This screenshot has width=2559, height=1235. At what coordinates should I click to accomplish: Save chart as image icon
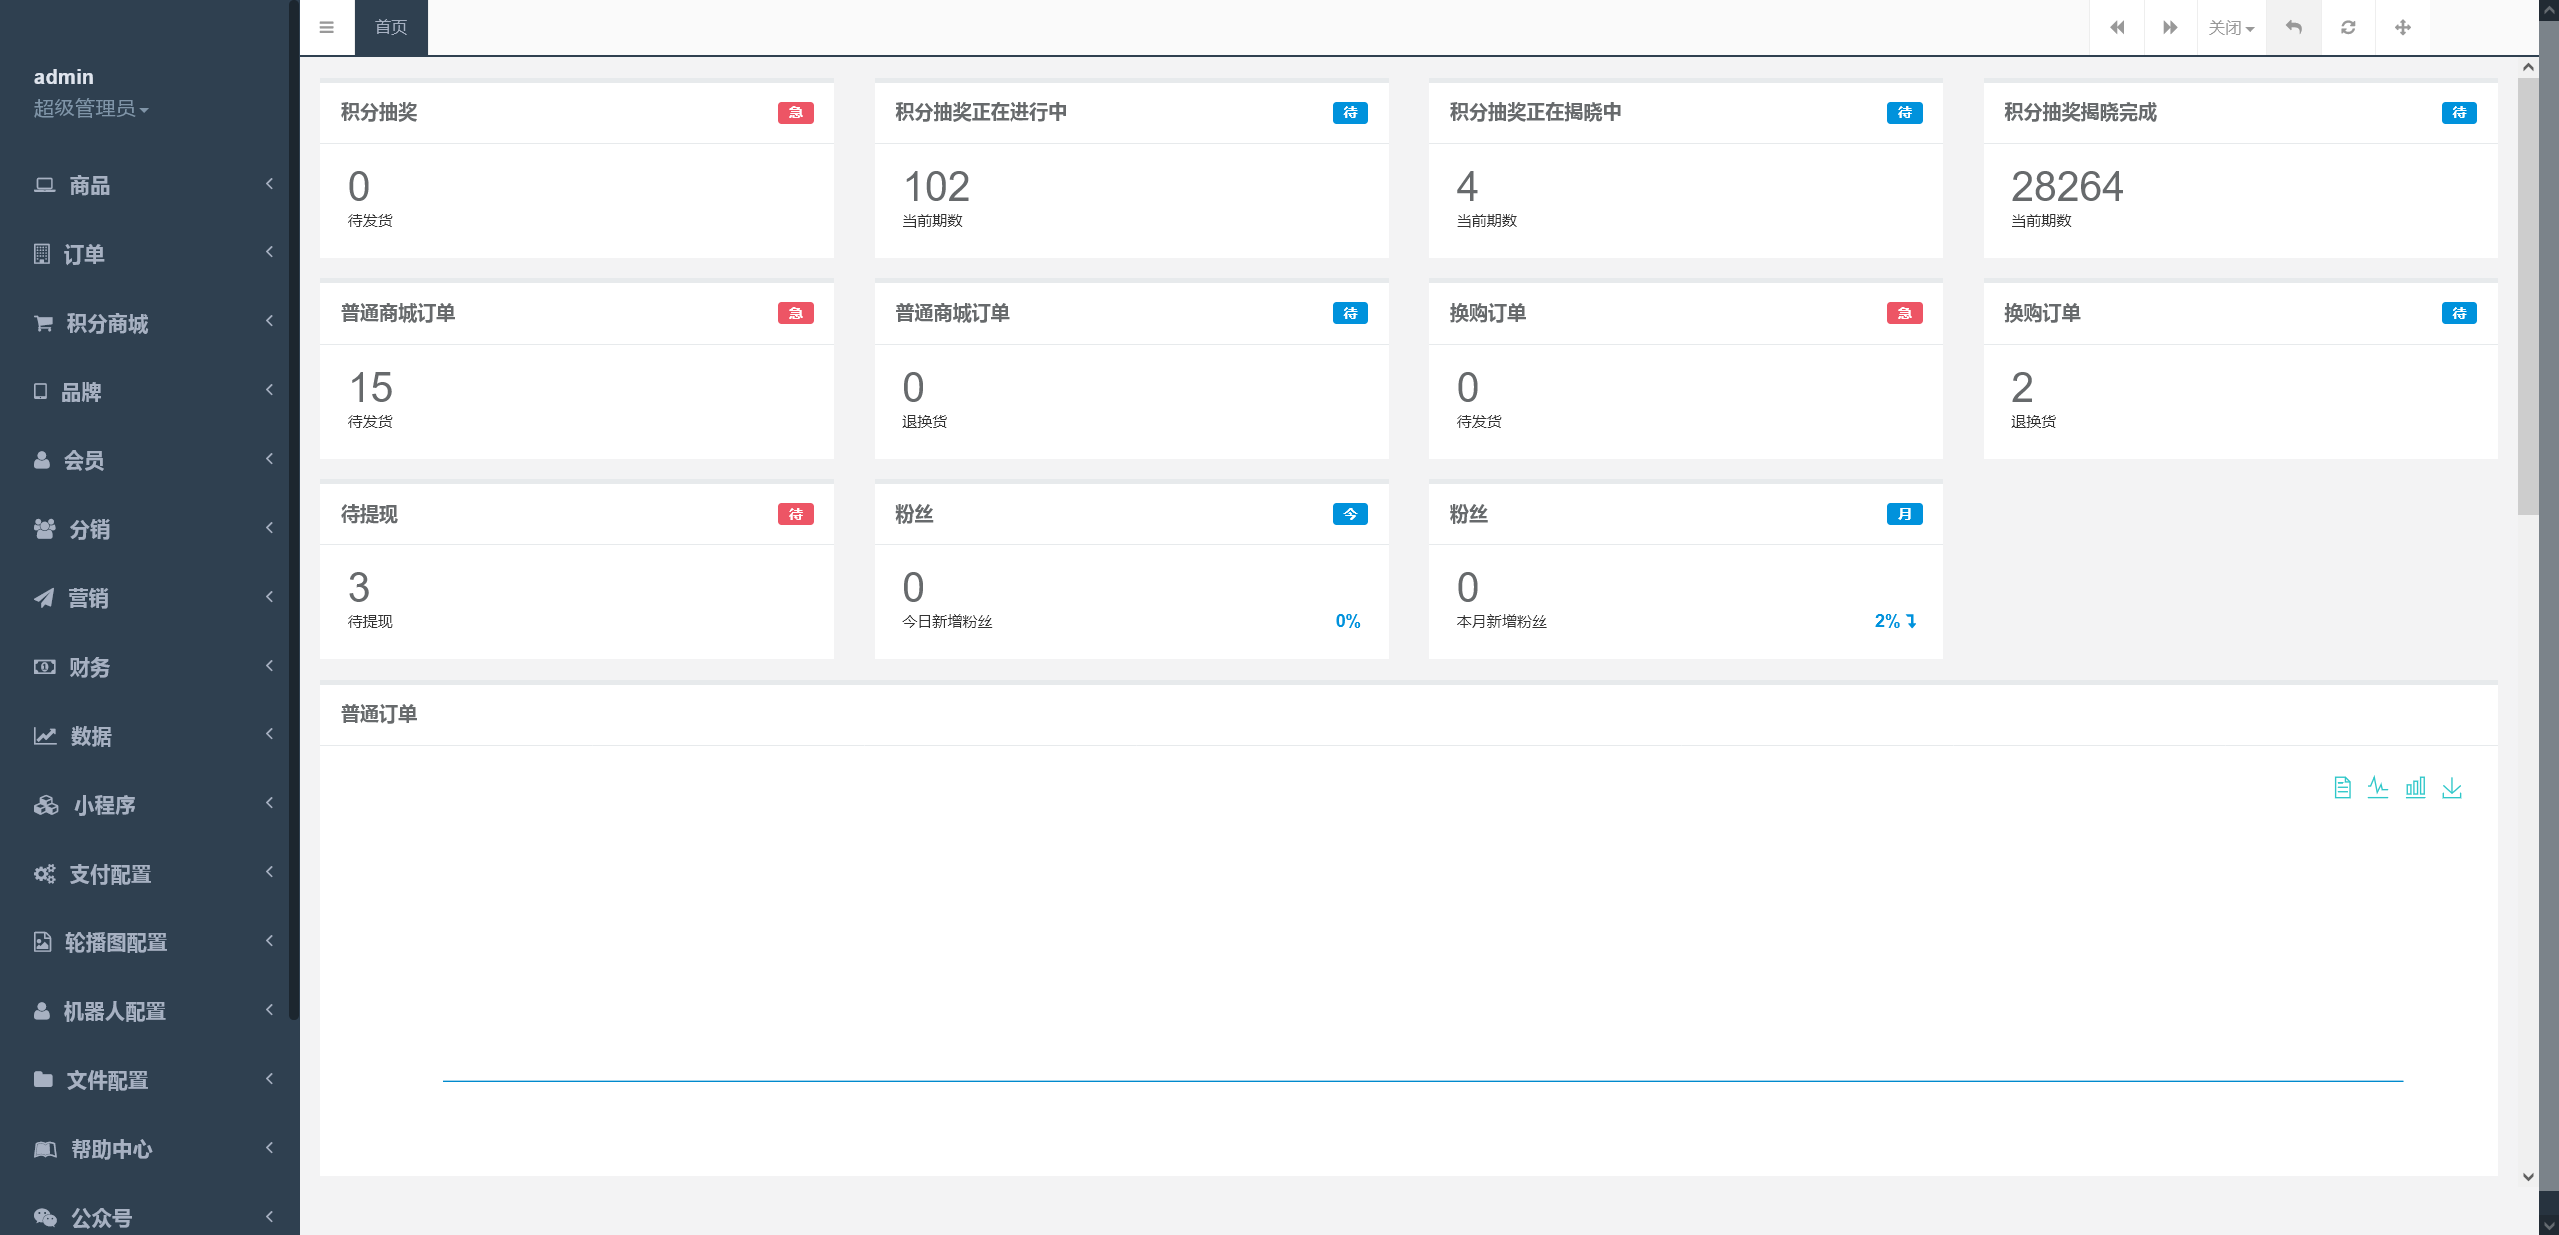tap(2452, 788)
